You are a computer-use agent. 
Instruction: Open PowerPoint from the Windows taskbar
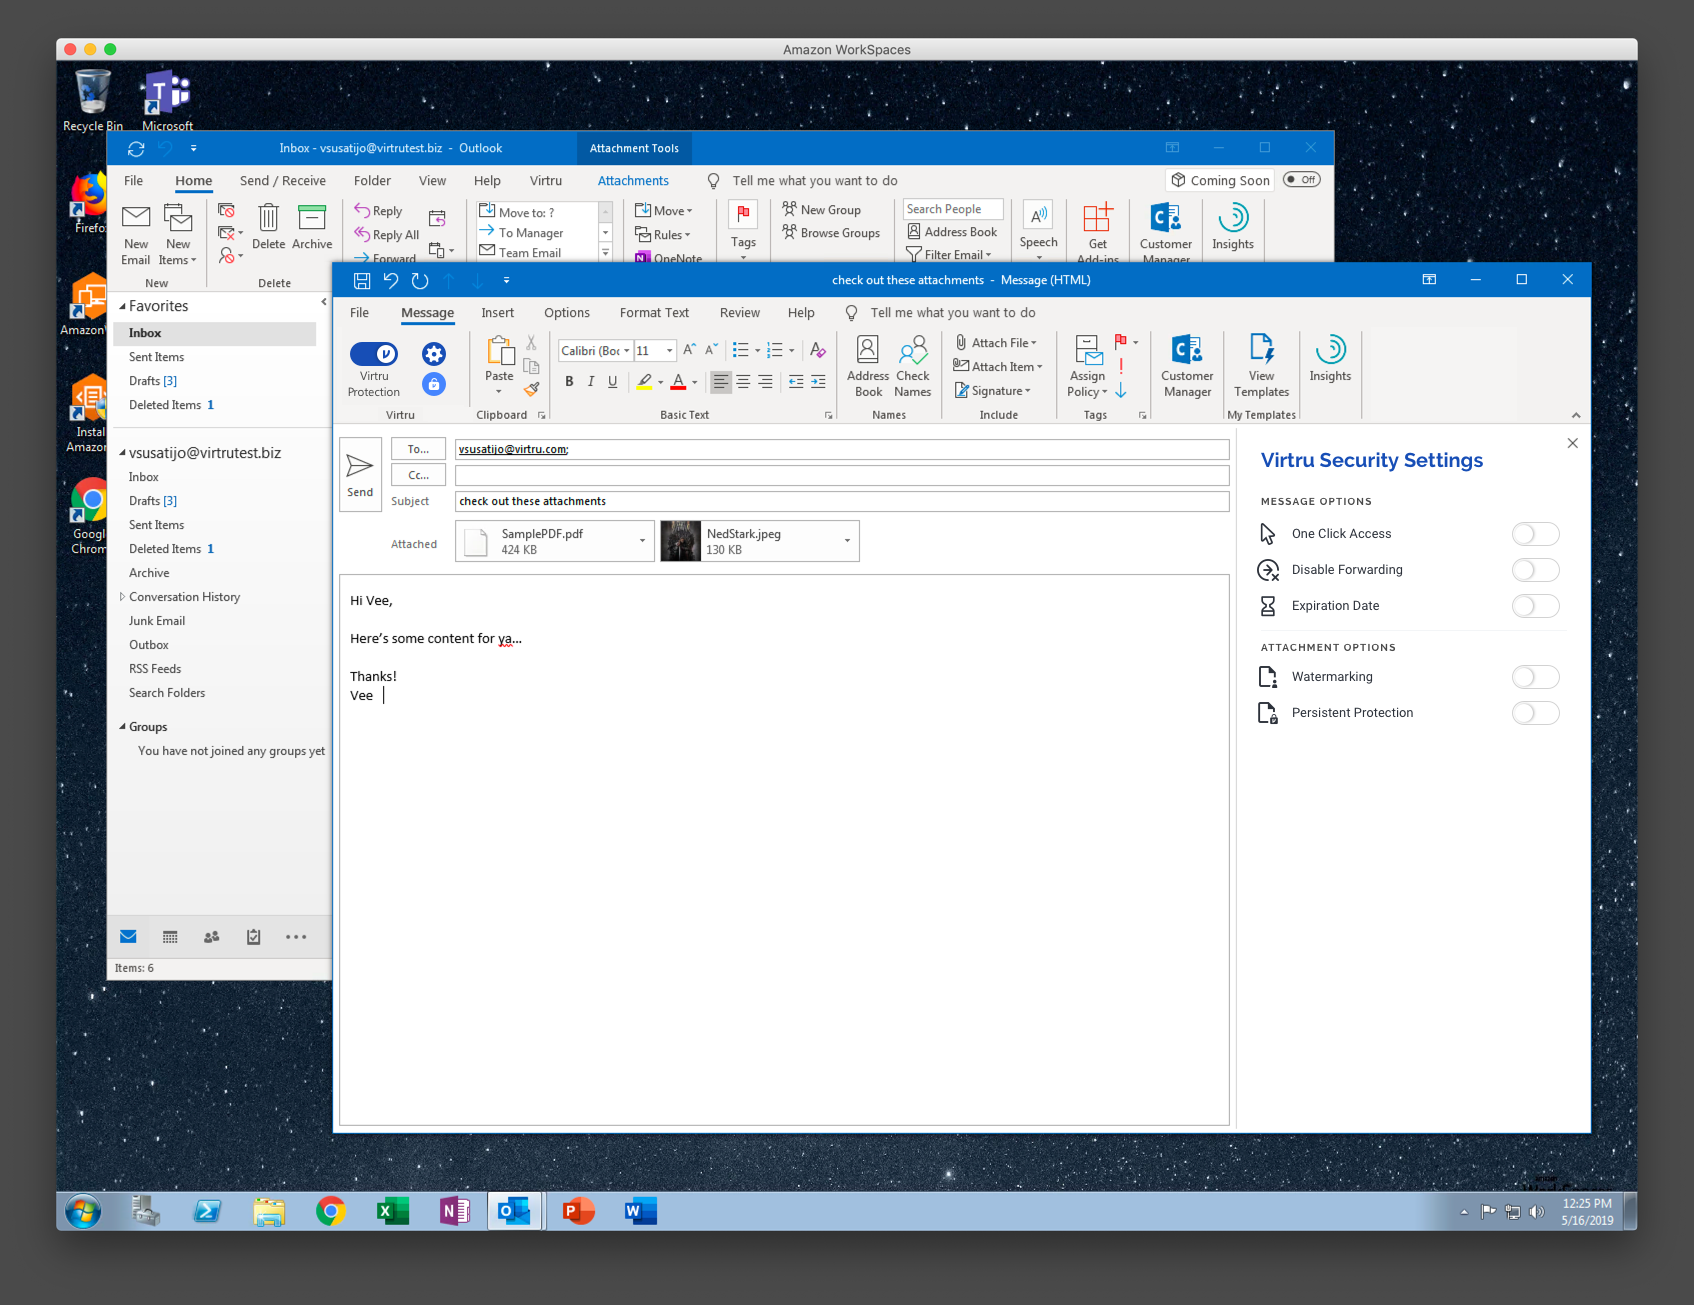click(x=578, y=1211)
